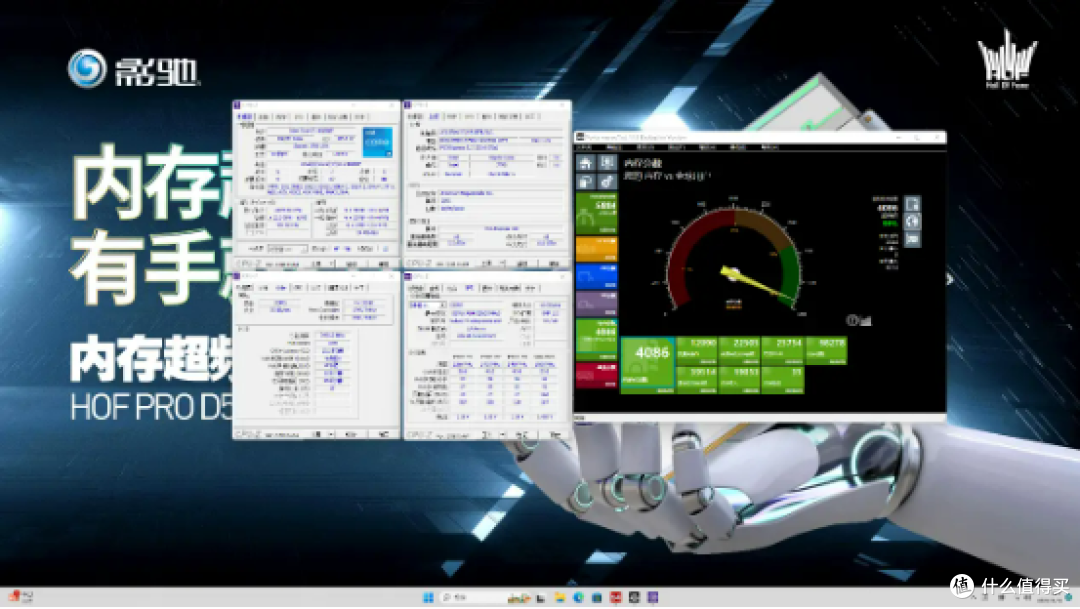Viewport: 1080px width, 609px height.
Task: Click OK button in CPU-Z mainboard window
Action: coord(554,264)
